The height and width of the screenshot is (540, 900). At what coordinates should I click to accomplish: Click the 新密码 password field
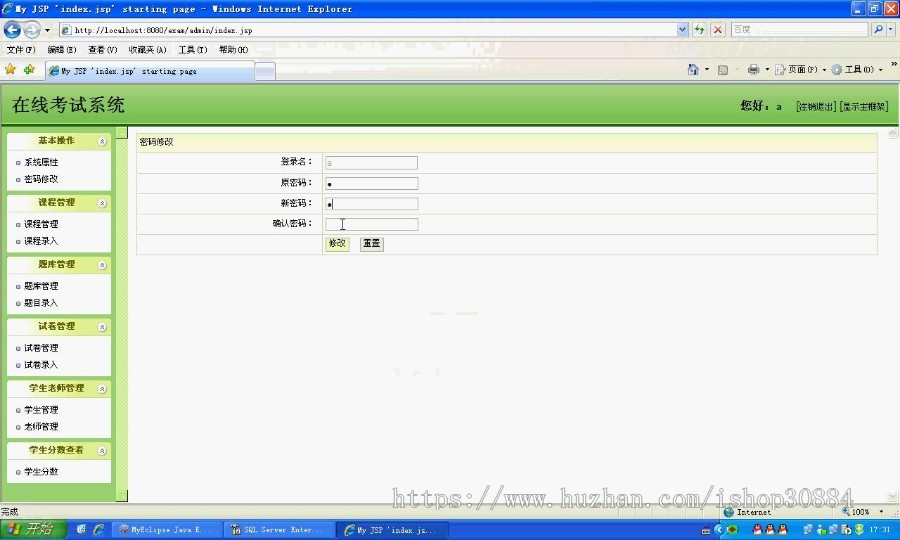point(371,204)
